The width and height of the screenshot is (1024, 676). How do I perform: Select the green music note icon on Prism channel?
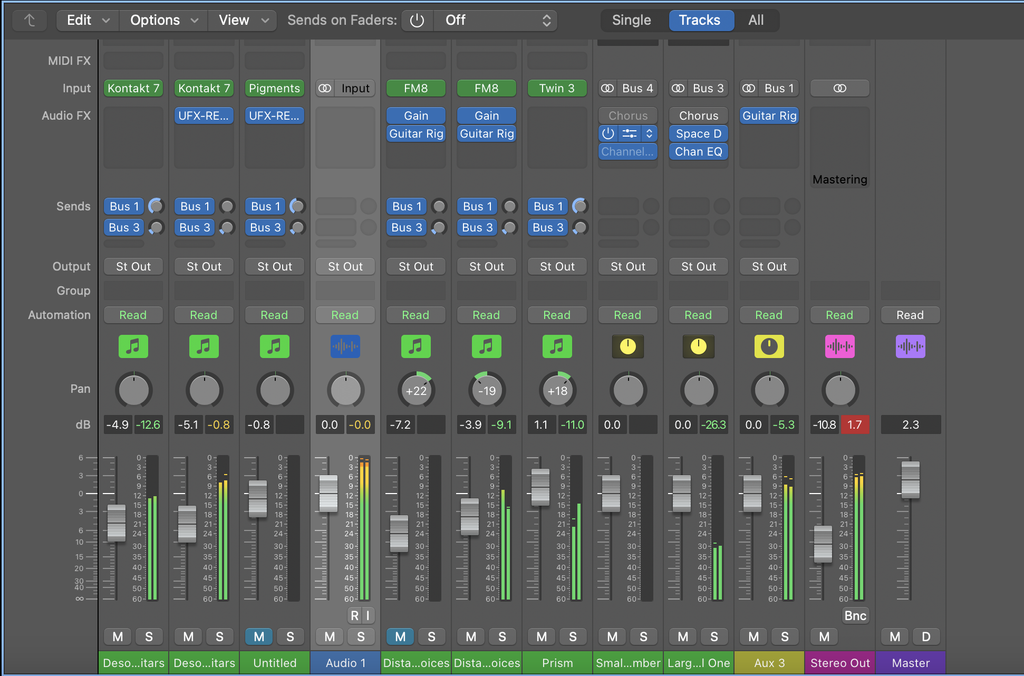coord(557,346)
